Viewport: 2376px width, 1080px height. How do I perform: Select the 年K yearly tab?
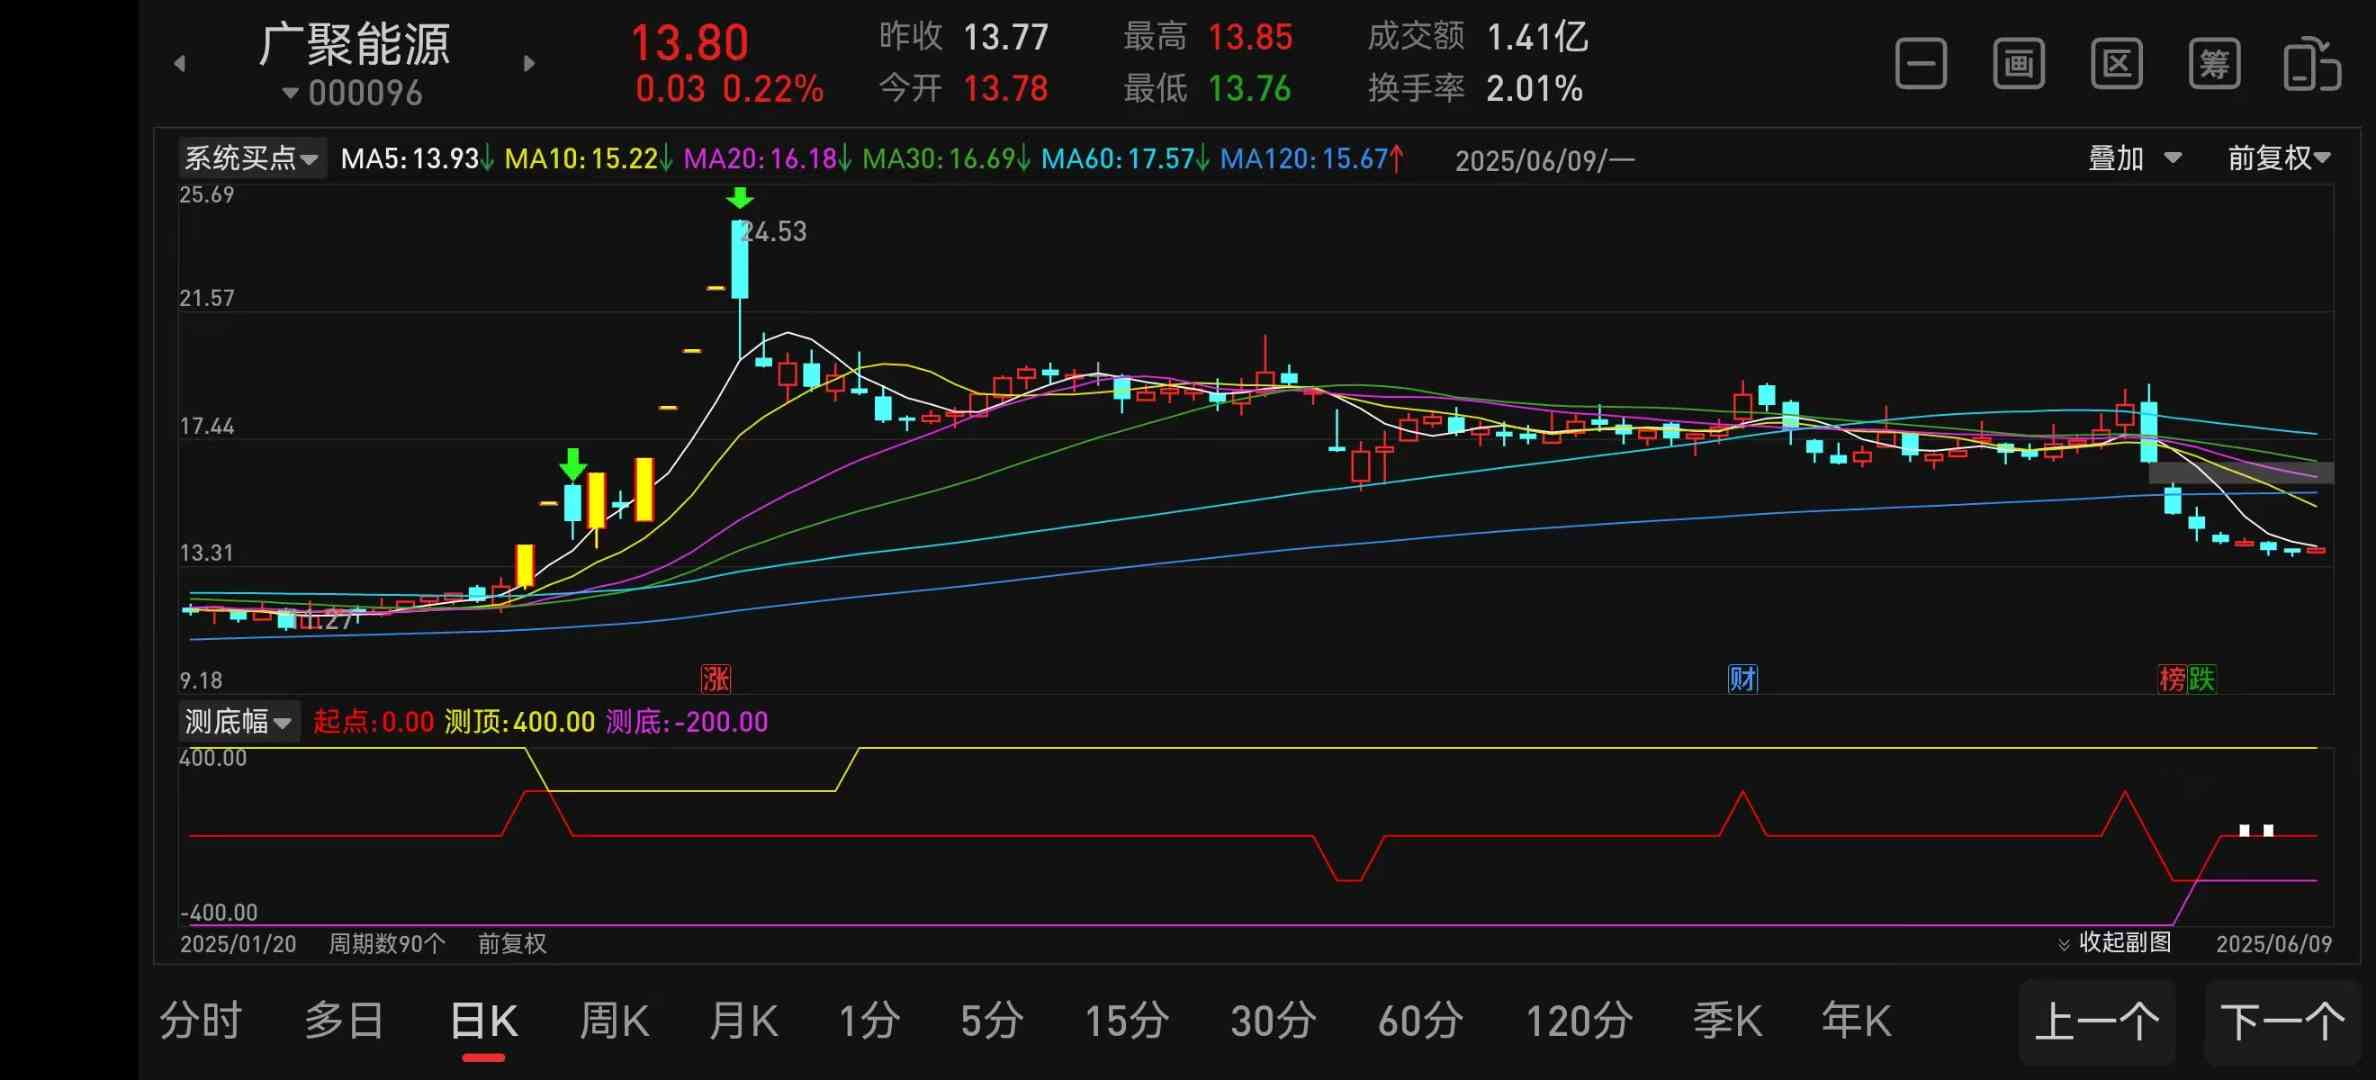pyautogui.click(x=1856, y=1021)
